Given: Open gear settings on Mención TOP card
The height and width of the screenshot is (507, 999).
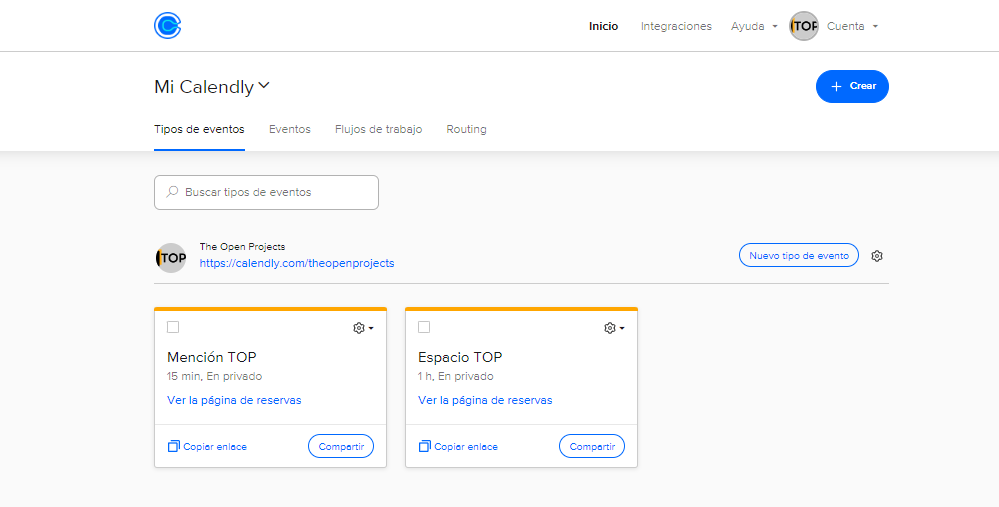Looking at the screenshot, I should [363, 328].
